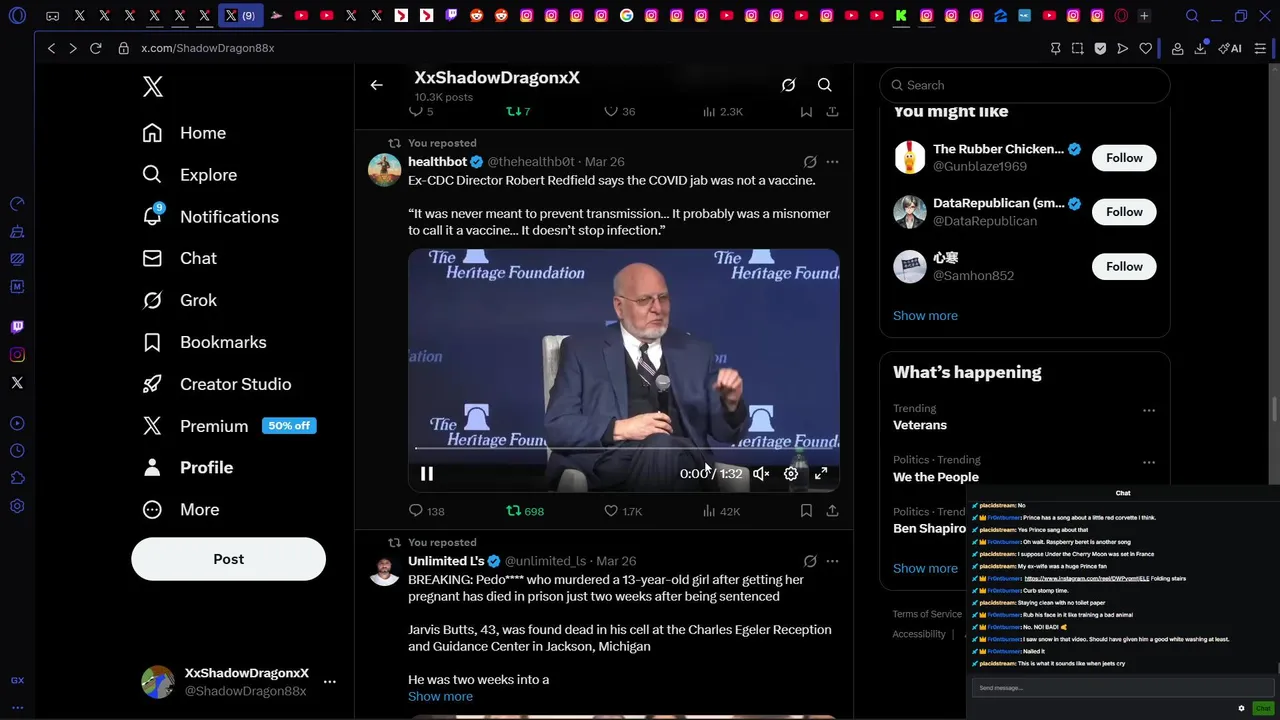Click Send message field in chat
Viewport: 1280px width, 720px height.
coord(1122,688)
